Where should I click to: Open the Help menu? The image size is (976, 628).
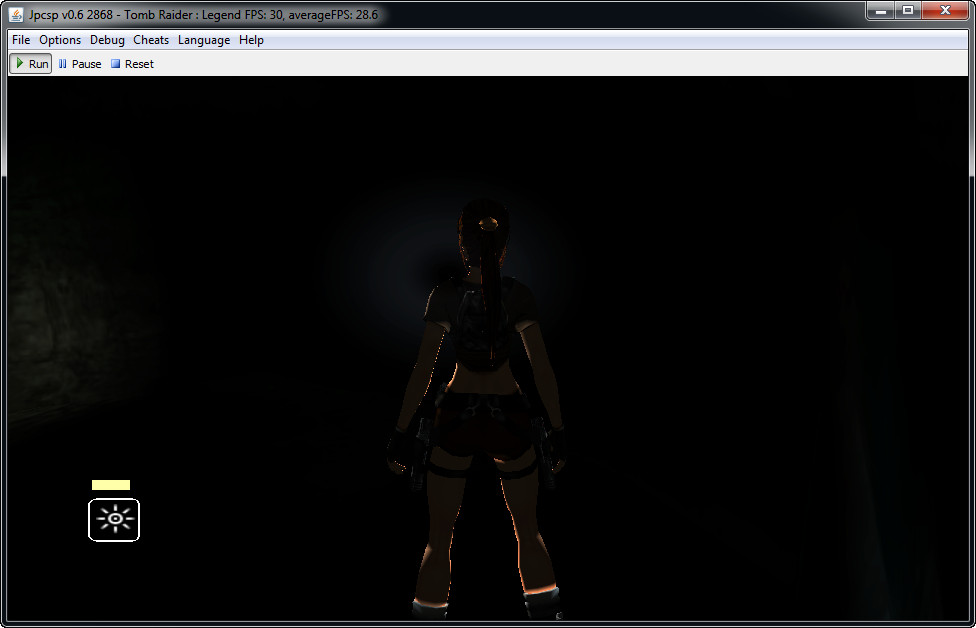click(251, 40)
